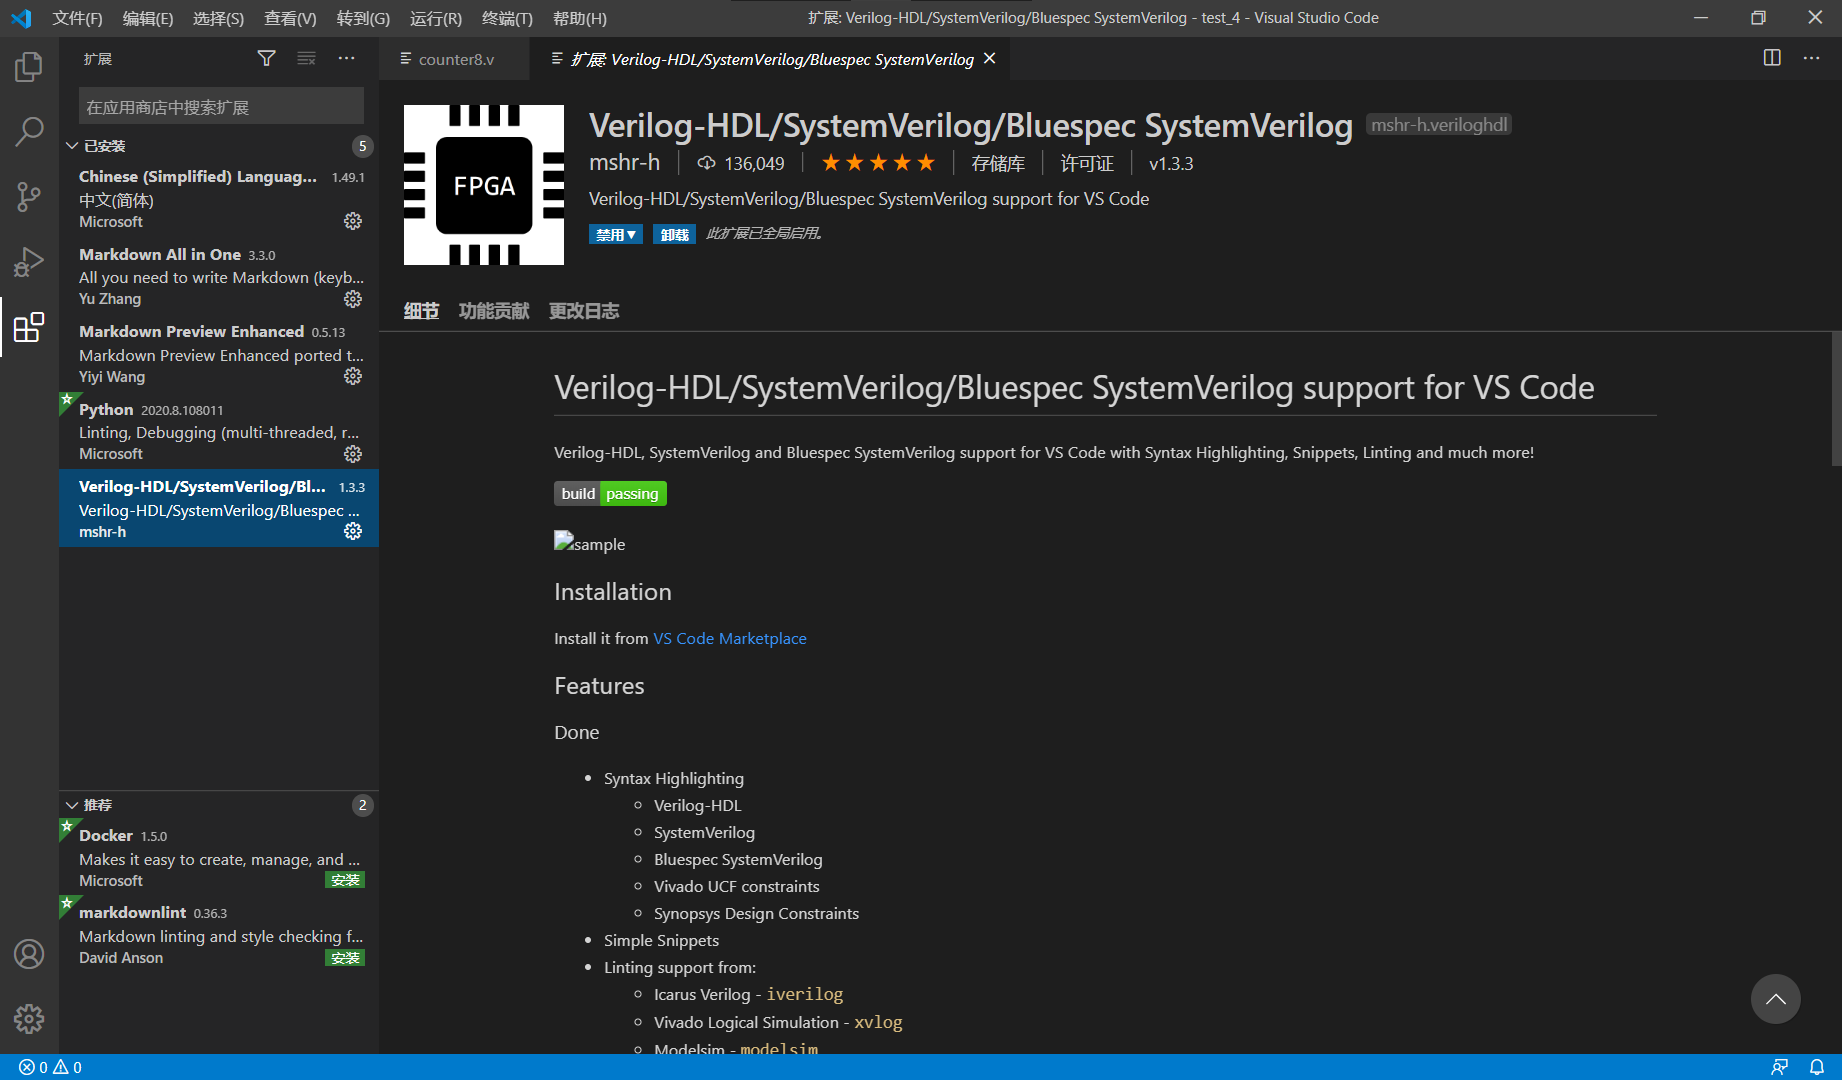Open the 存储库 repository link
The width and height of the screenshot is (1842, 1080).
click(x=998, y=163)
